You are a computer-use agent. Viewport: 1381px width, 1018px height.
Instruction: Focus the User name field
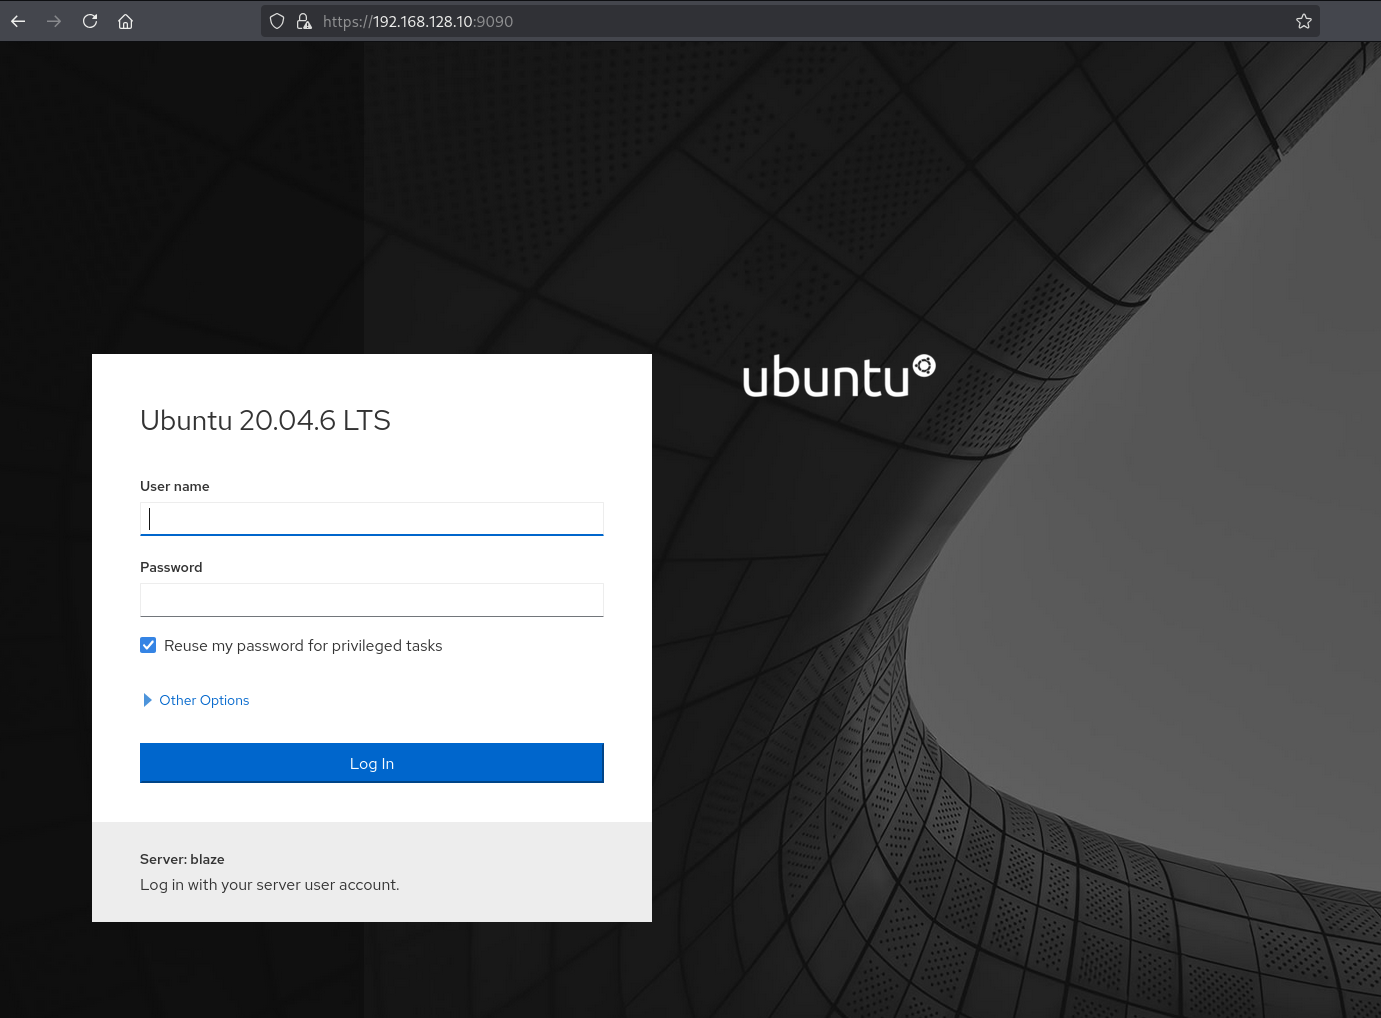pyautogui.click(x=372, y=519)
